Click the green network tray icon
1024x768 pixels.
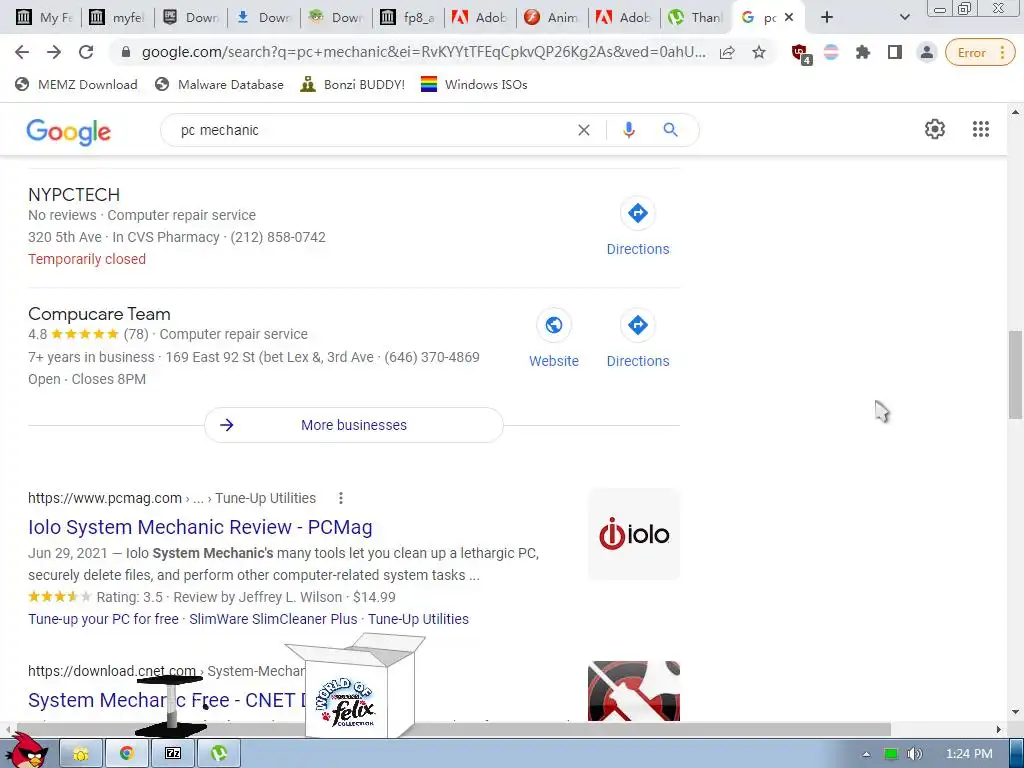pos(891,754)
